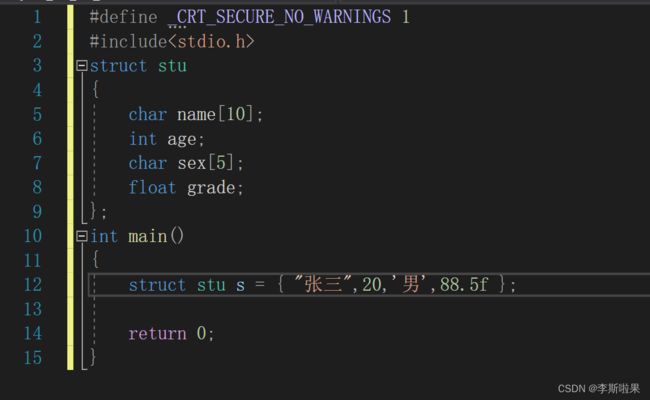Click the 88.5f float literal

(464, 285)
